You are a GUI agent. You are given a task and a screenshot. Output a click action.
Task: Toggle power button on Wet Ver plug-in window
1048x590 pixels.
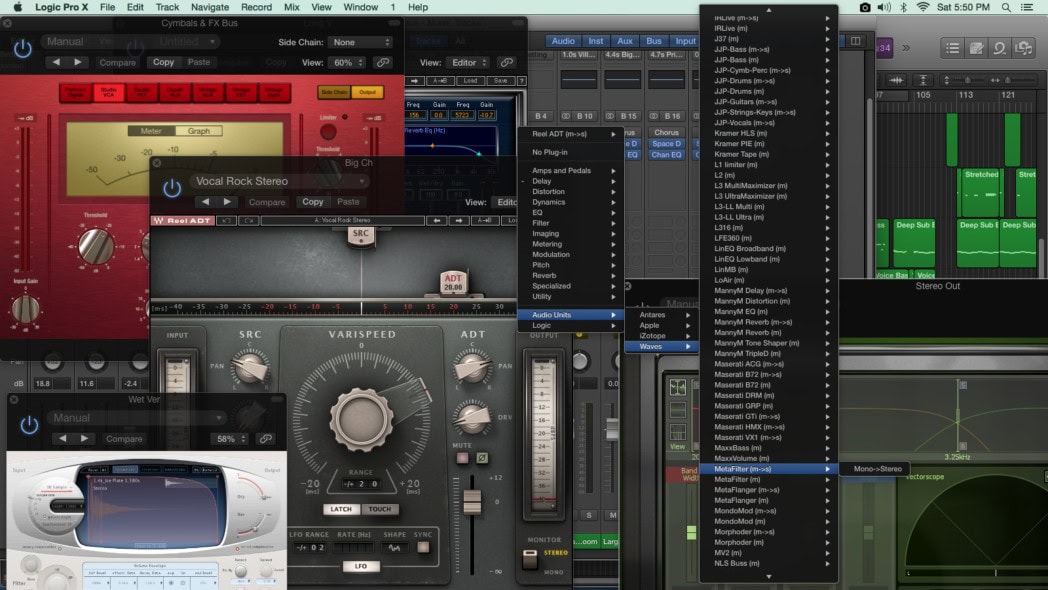pyautogui.click(x=29, y=426)
